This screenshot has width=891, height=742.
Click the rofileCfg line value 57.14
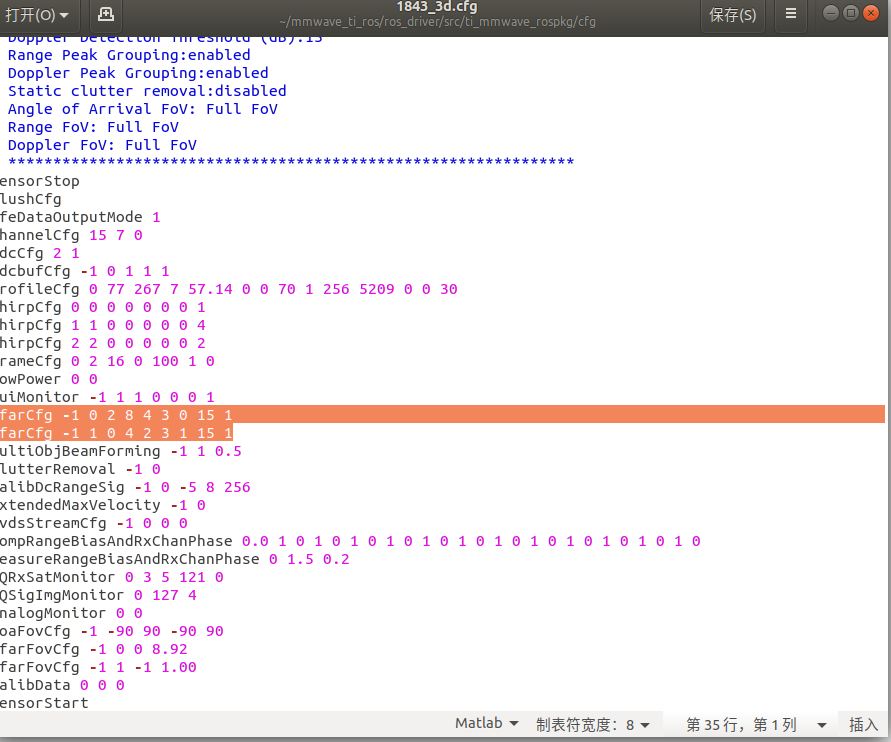pos(210,289)
